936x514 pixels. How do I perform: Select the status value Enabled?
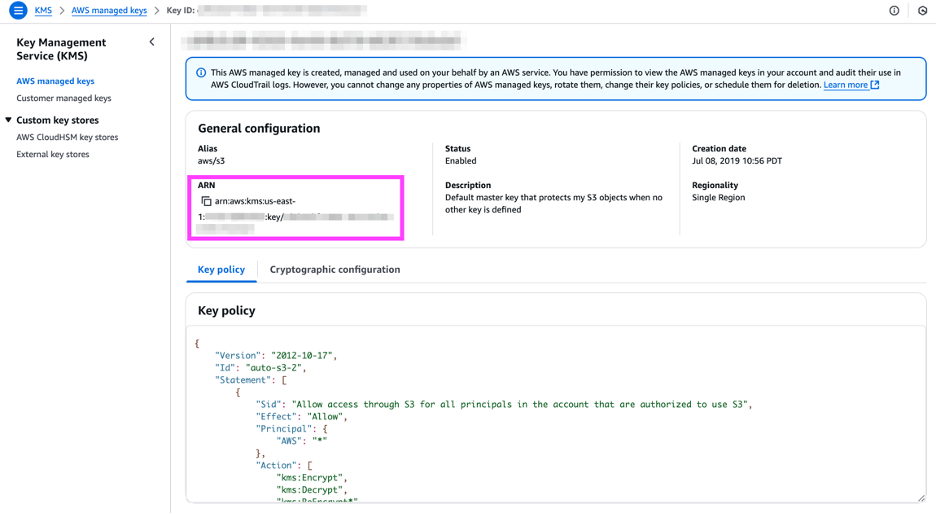click(x=461, y=161)
